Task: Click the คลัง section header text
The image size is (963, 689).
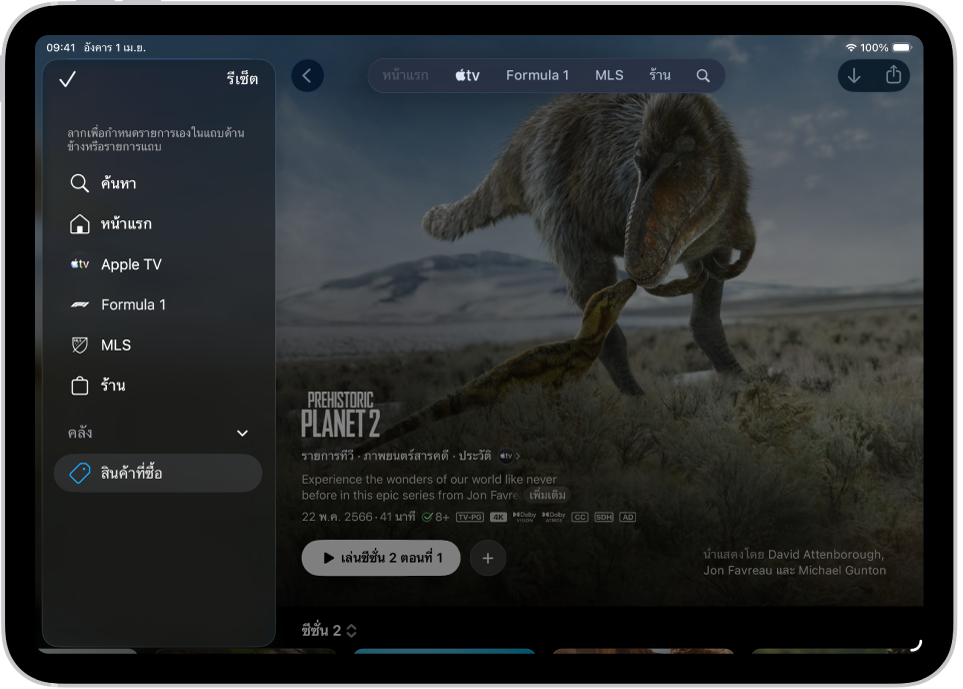Action: 80,433
